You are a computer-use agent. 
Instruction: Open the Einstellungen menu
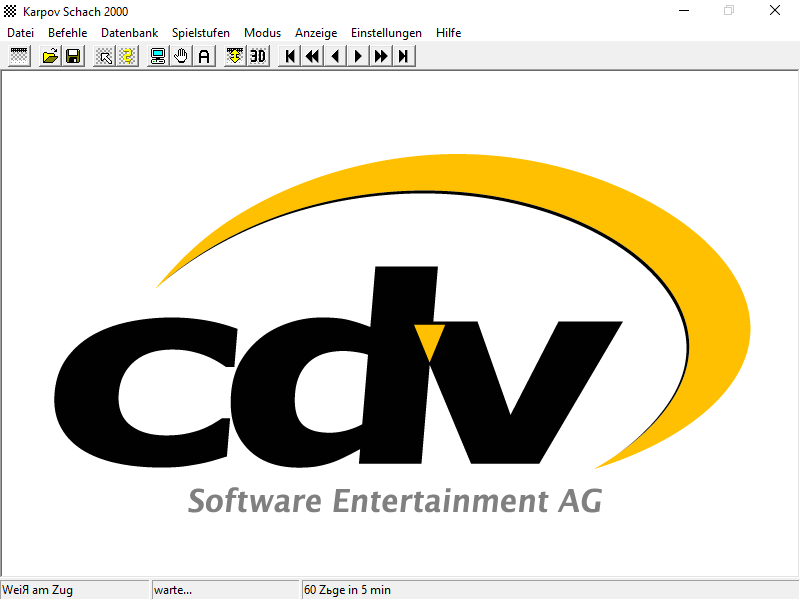pyautogui.click(x=386, y=33)
